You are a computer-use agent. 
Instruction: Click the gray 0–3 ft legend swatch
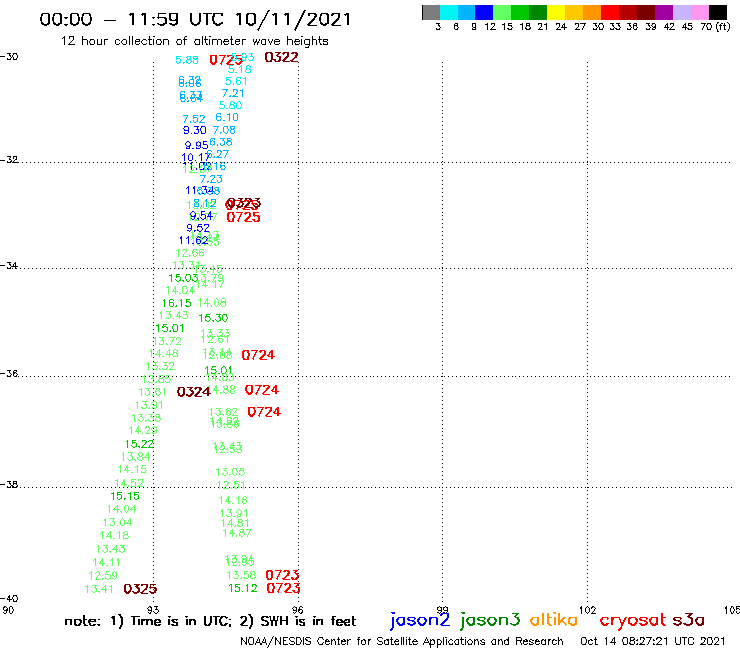[431, 12]
